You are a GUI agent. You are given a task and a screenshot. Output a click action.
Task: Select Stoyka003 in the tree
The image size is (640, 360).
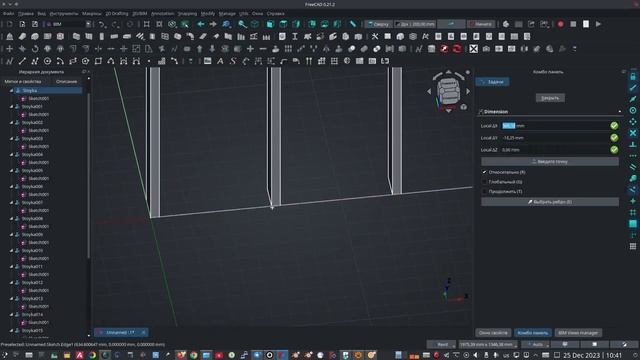(x=32, y=139)
